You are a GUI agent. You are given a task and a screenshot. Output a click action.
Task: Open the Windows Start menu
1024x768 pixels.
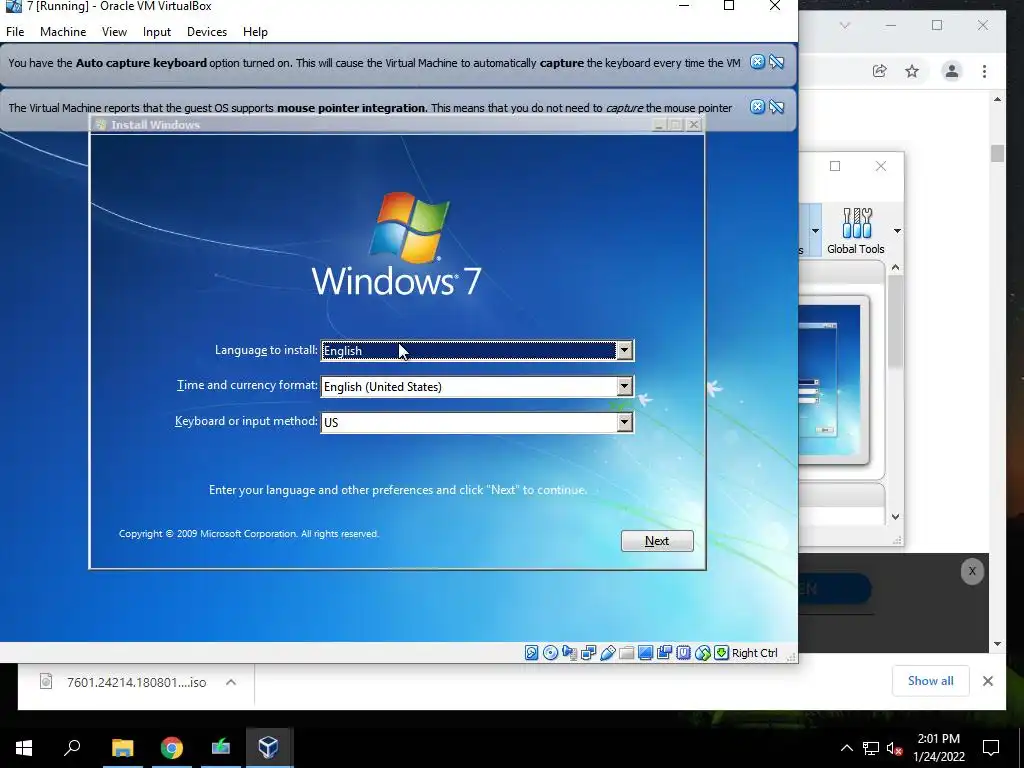pyautogui.click(x=24, y=748)
